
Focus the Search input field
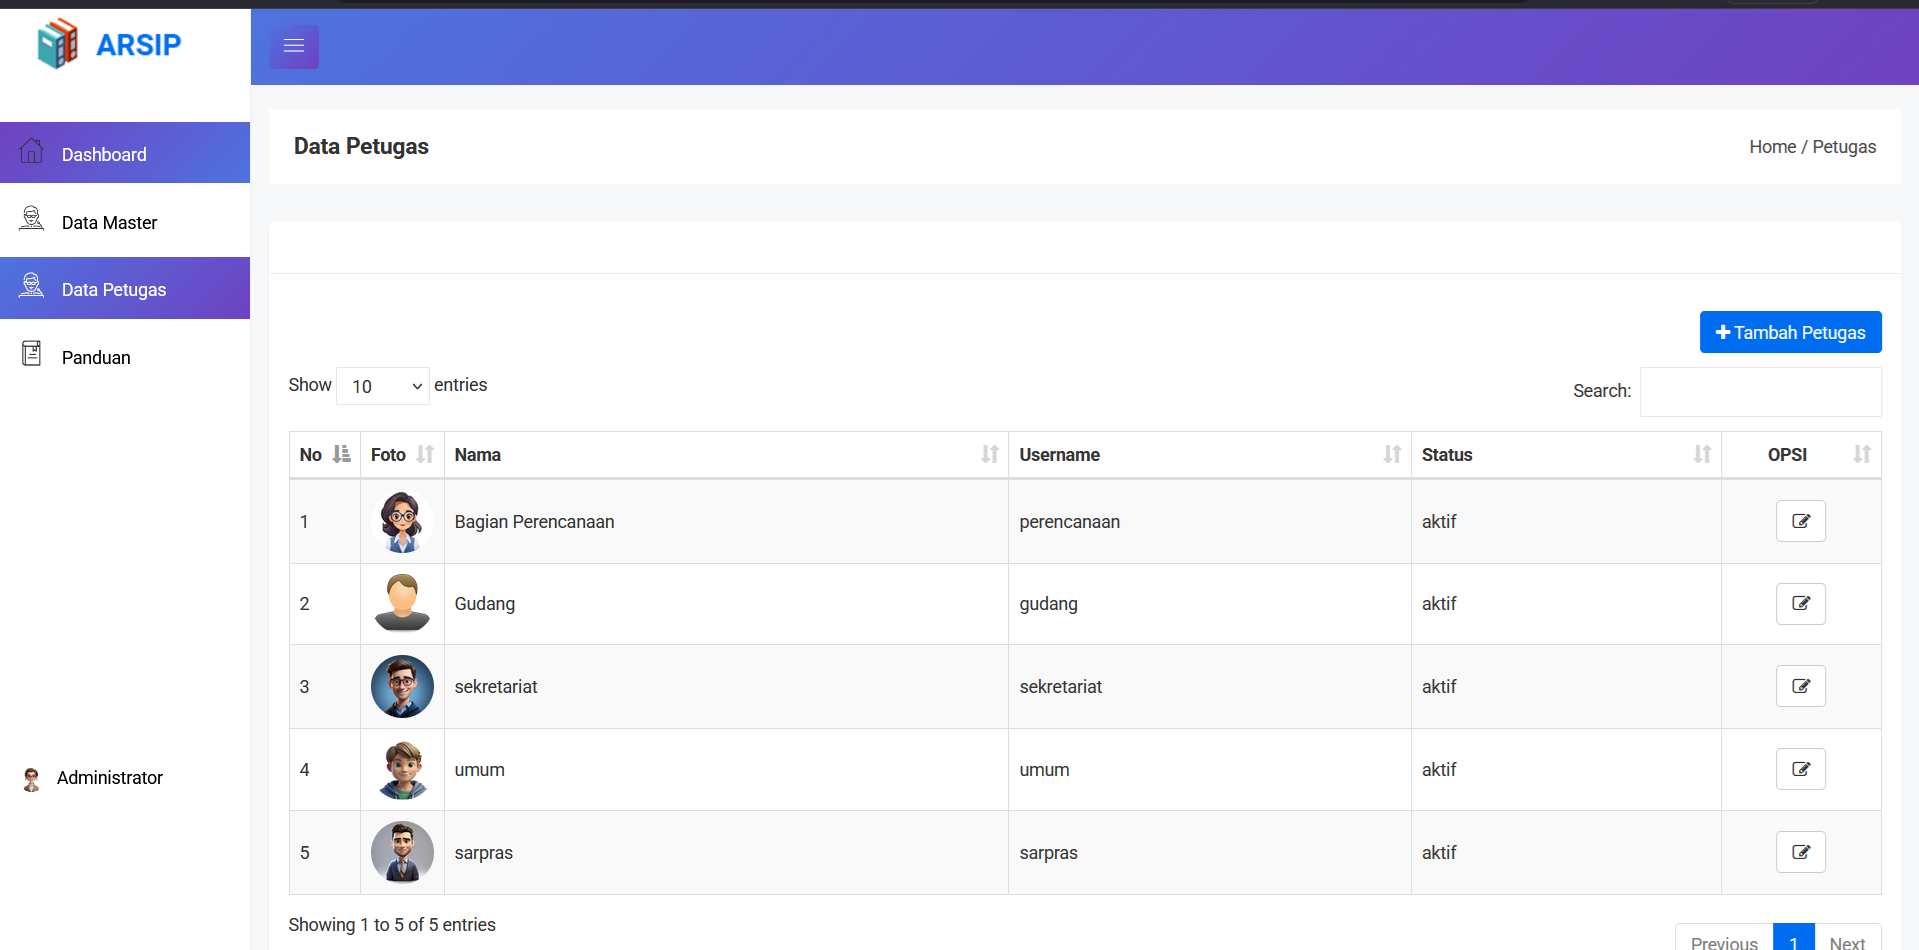(1760, 392)
